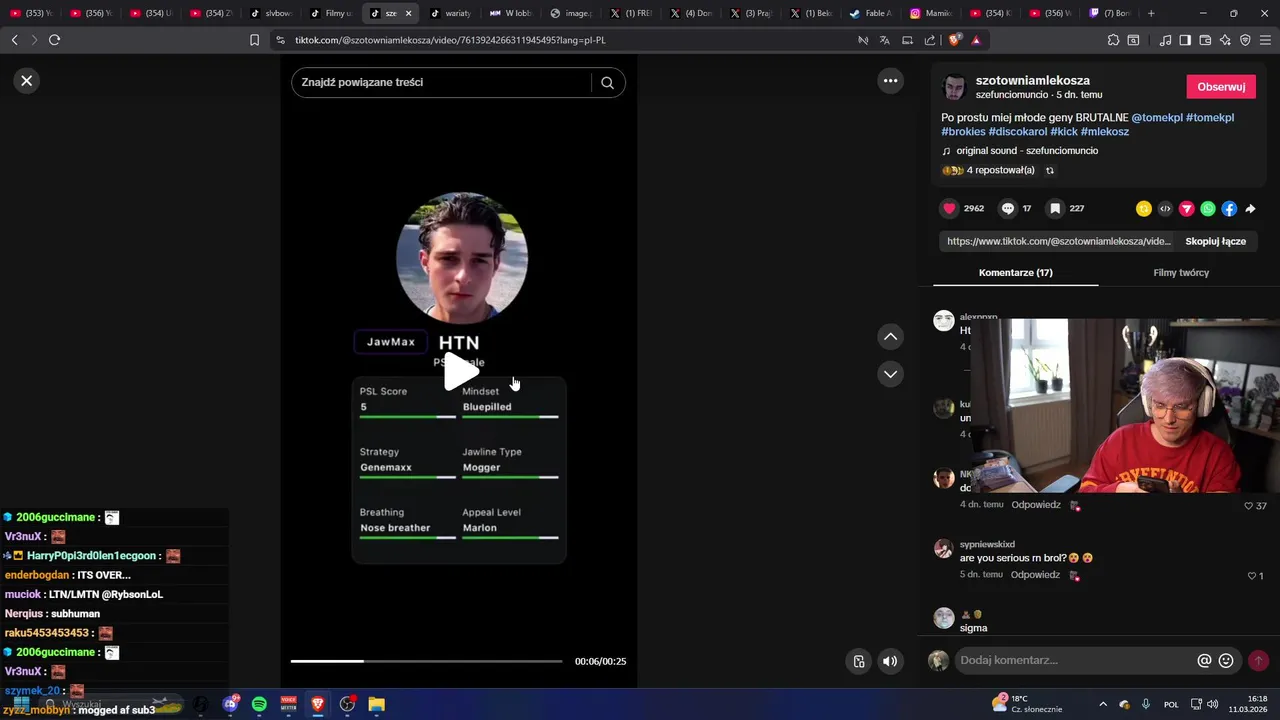Click the translate page icon

[x=885, y=40]
